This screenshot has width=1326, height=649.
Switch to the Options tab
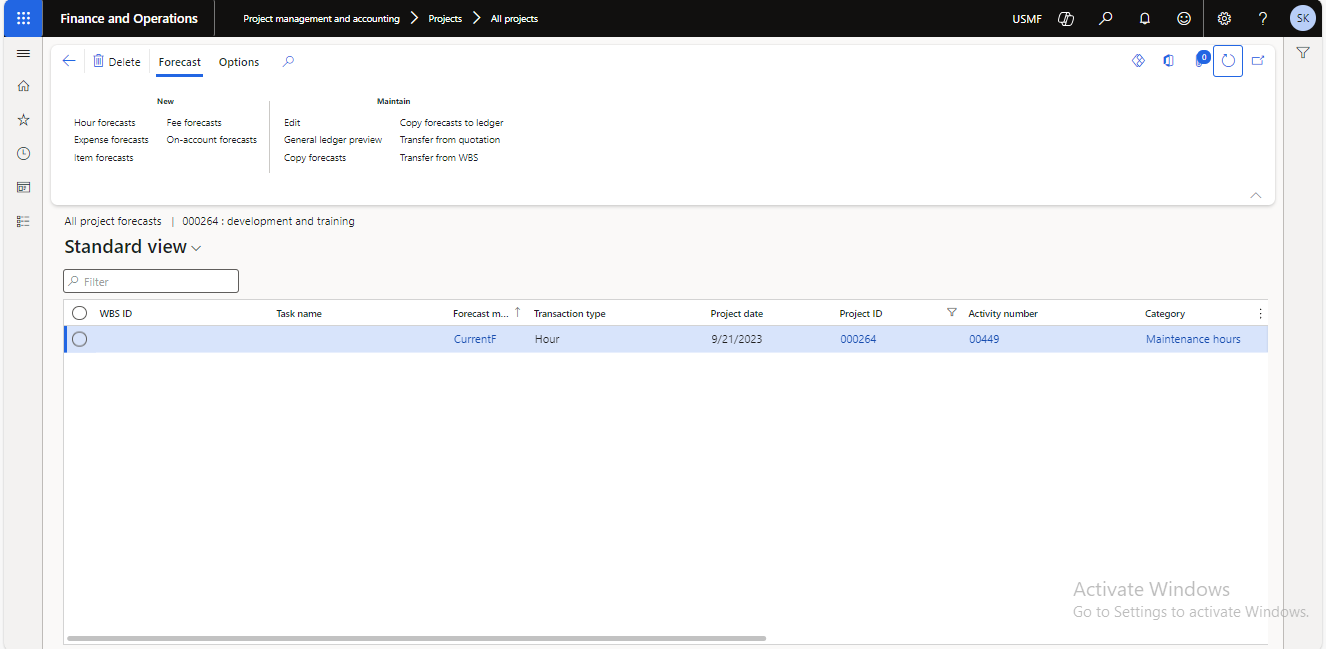pos(239,62)
